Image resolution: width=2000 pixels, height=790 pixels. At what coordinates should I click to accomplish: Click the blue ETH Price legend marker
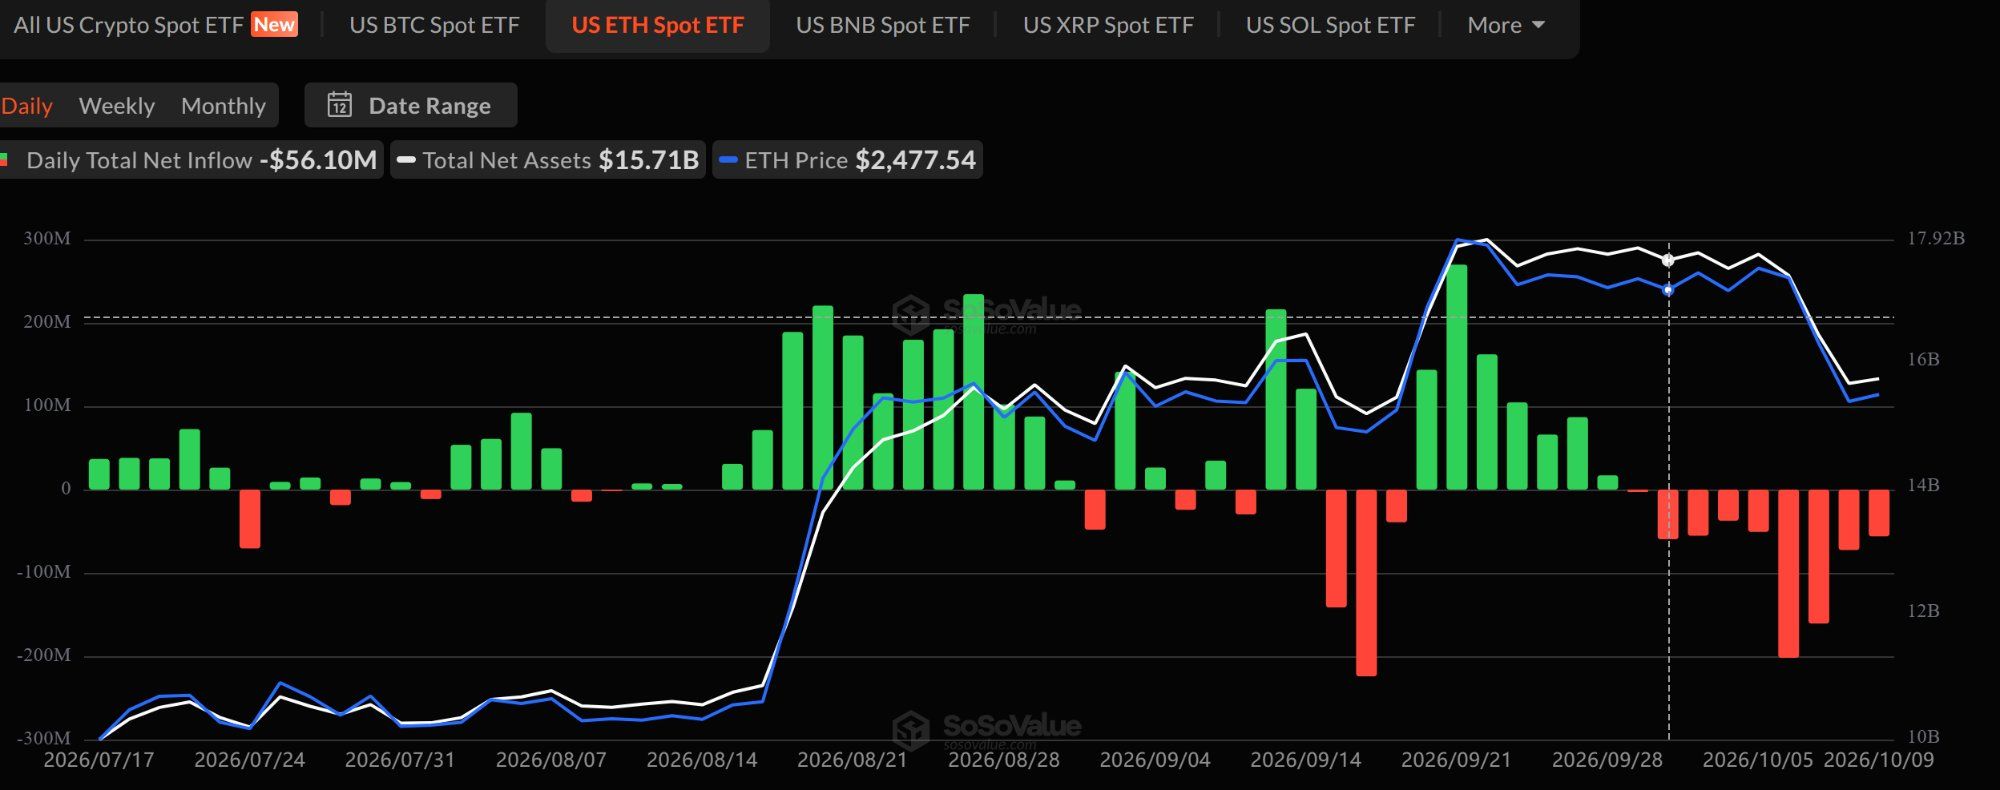point(728,160)
